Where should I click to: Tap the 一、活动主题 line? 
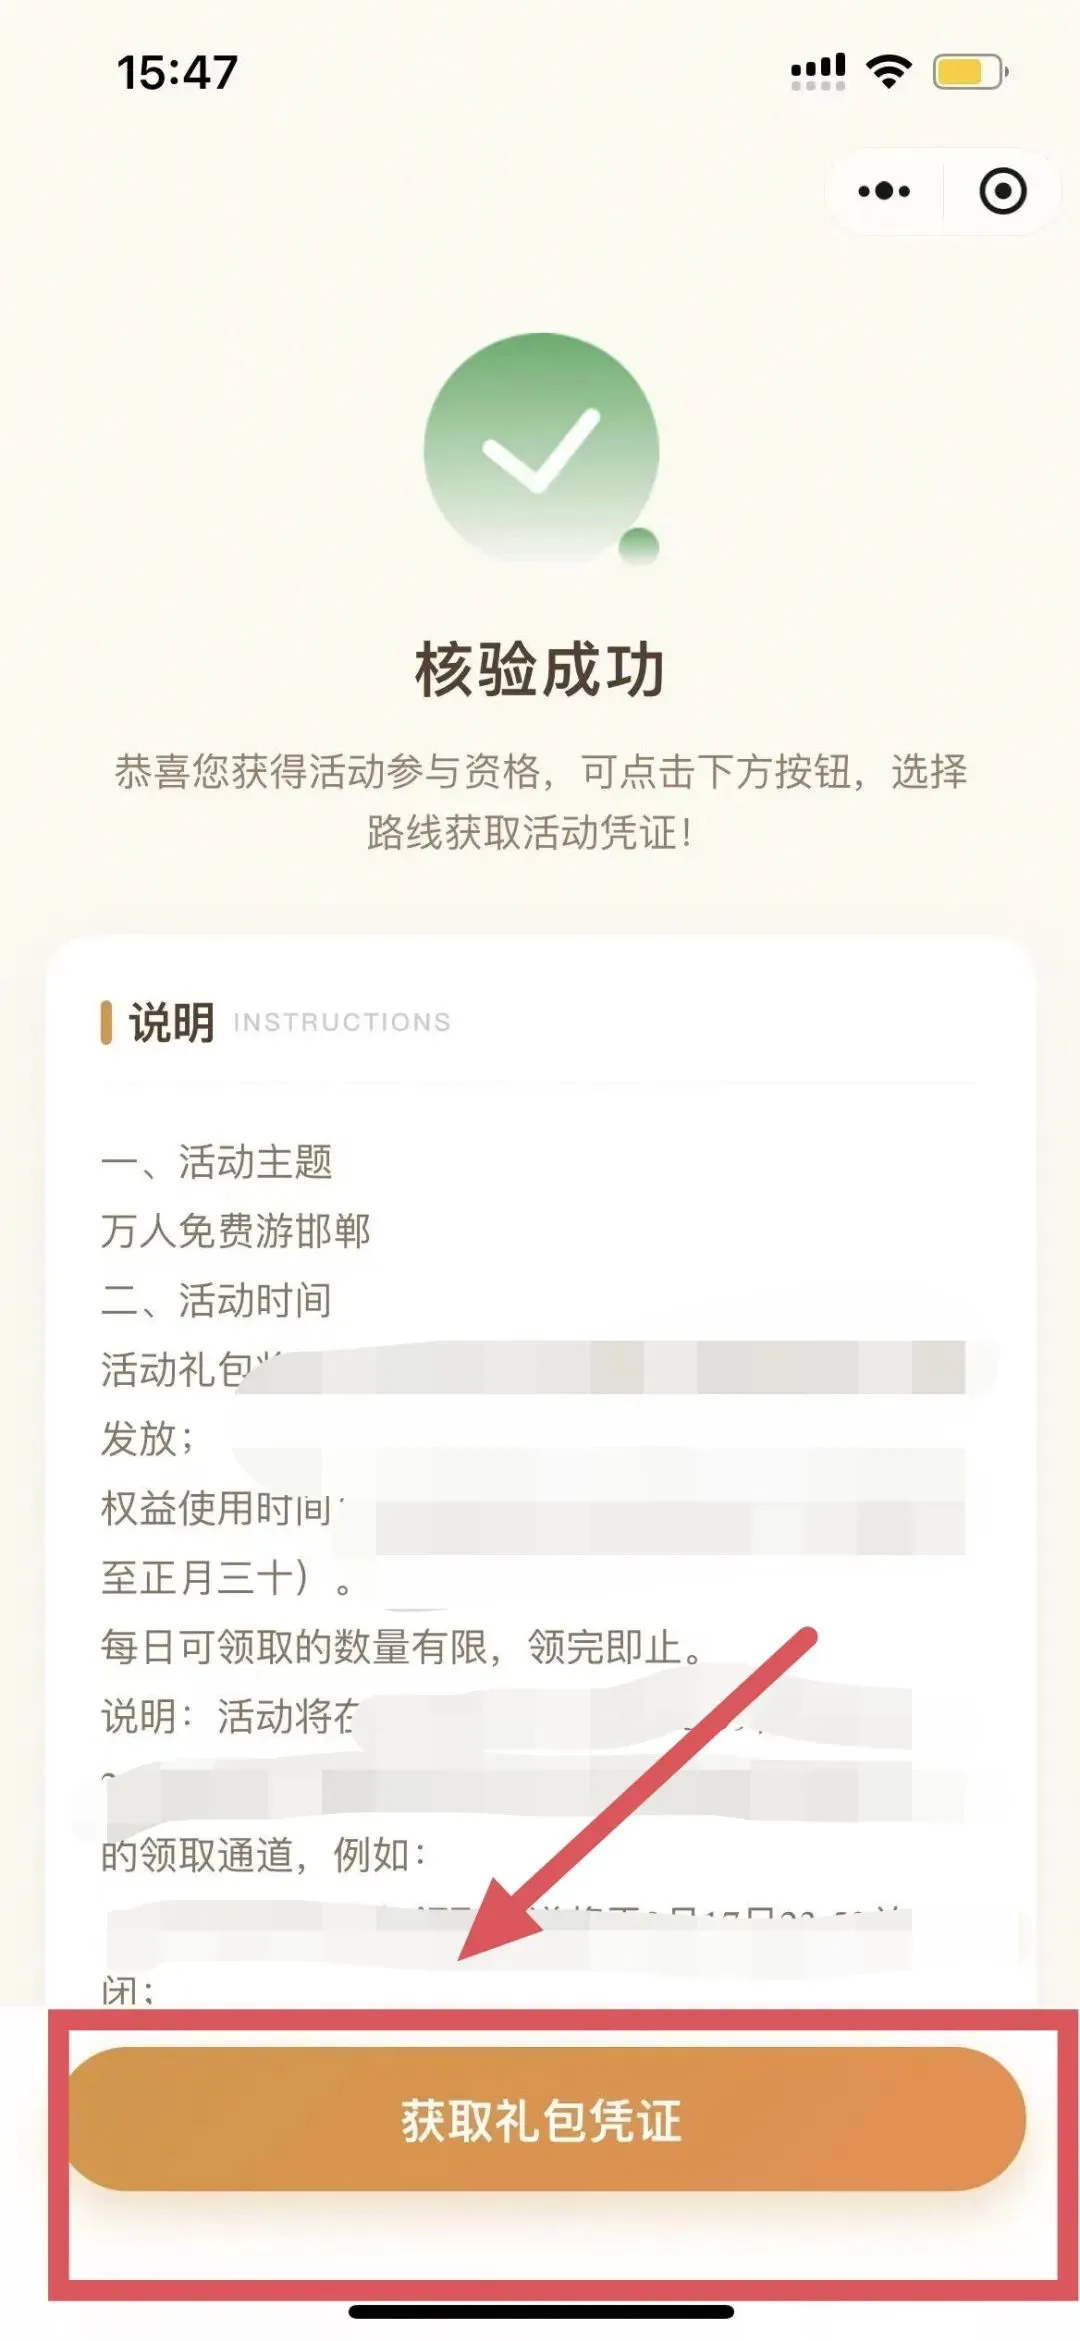216,1162
